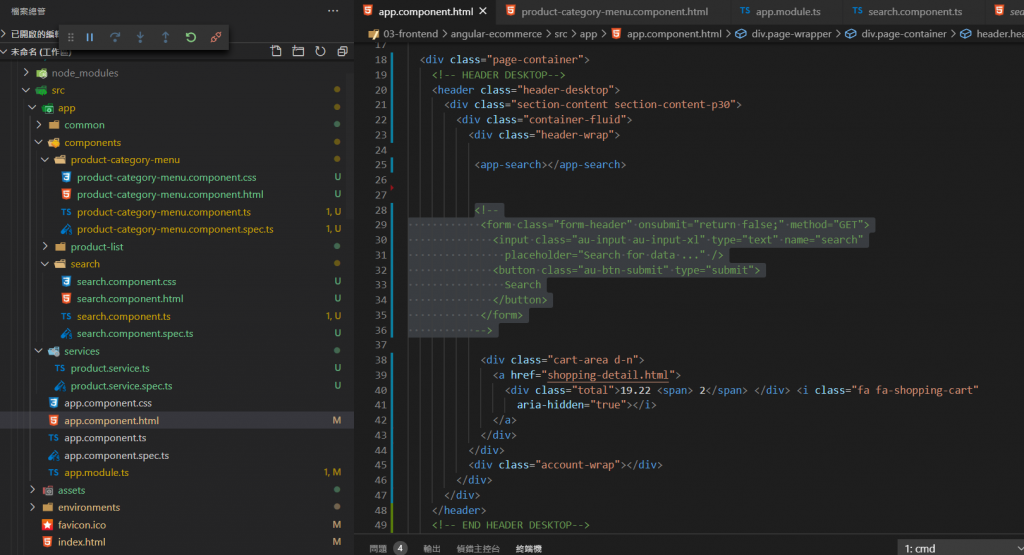
Task: Open the Output panel tab
Action: click(432, 548)
